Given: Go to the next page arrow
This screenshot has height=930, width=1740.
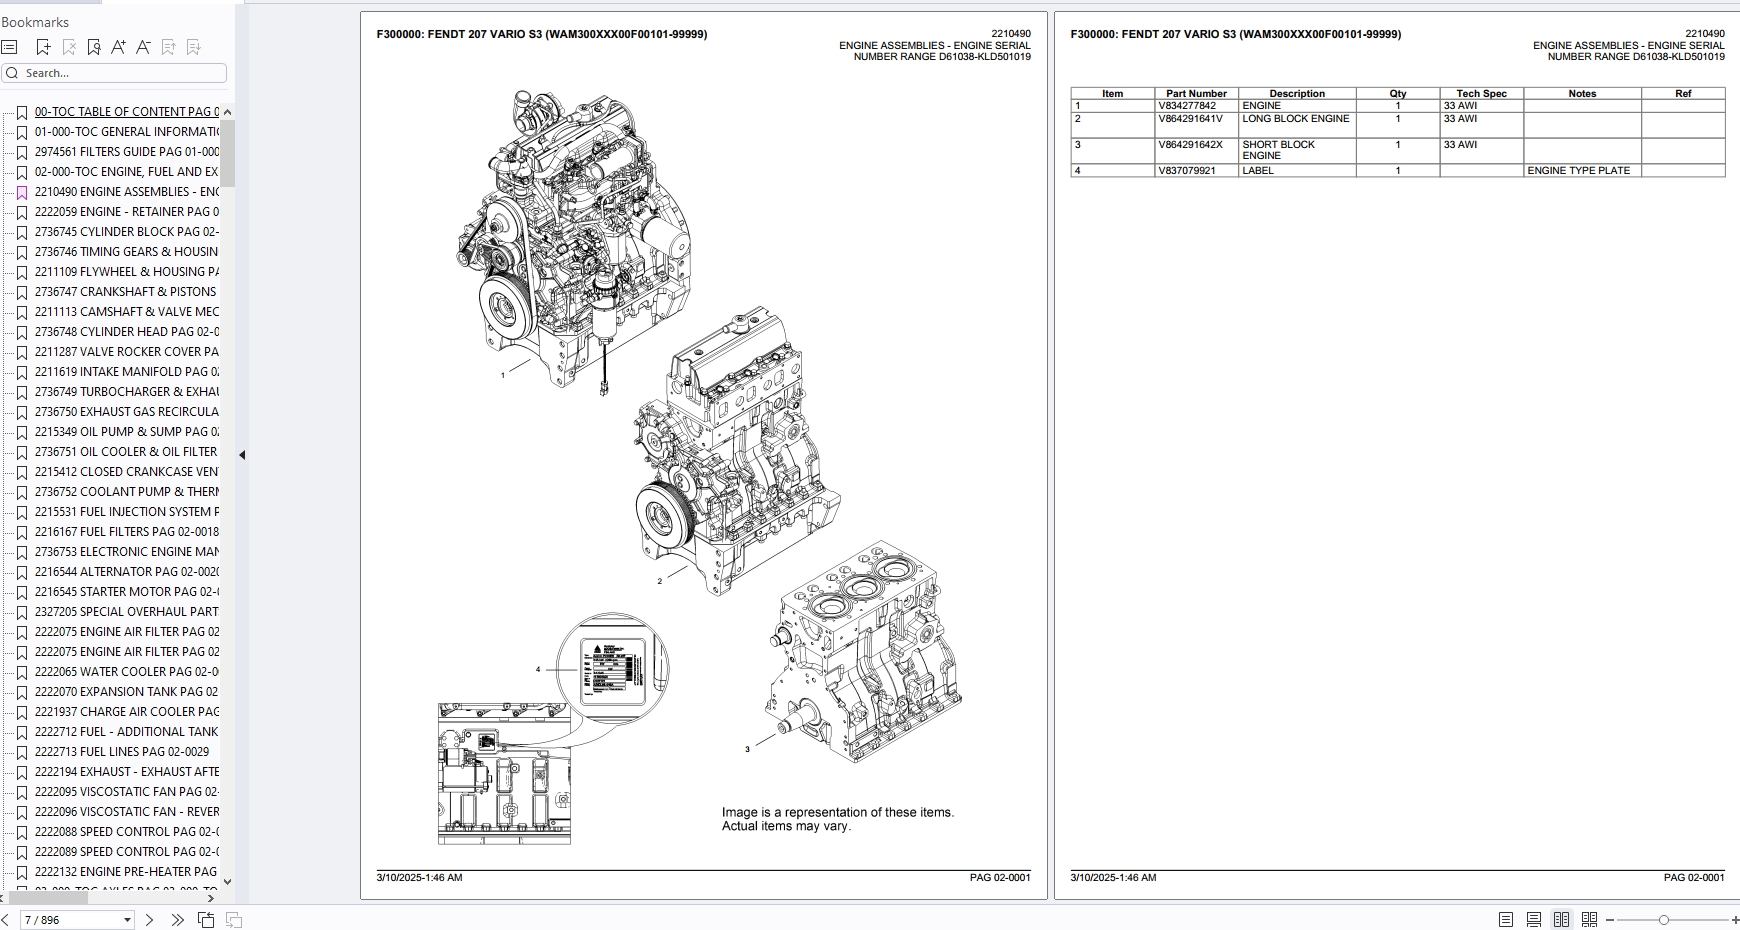Looking at the screenshot, I should coord(150,920).
